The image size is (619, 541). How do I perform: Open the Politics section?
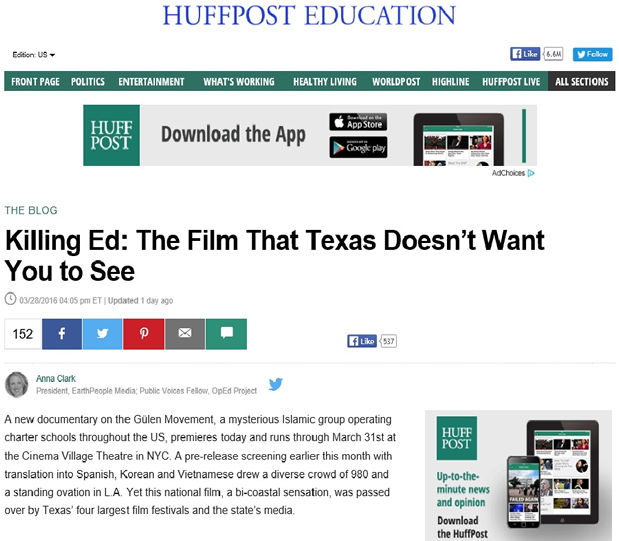pyautogui.click(x=88, y=81)
